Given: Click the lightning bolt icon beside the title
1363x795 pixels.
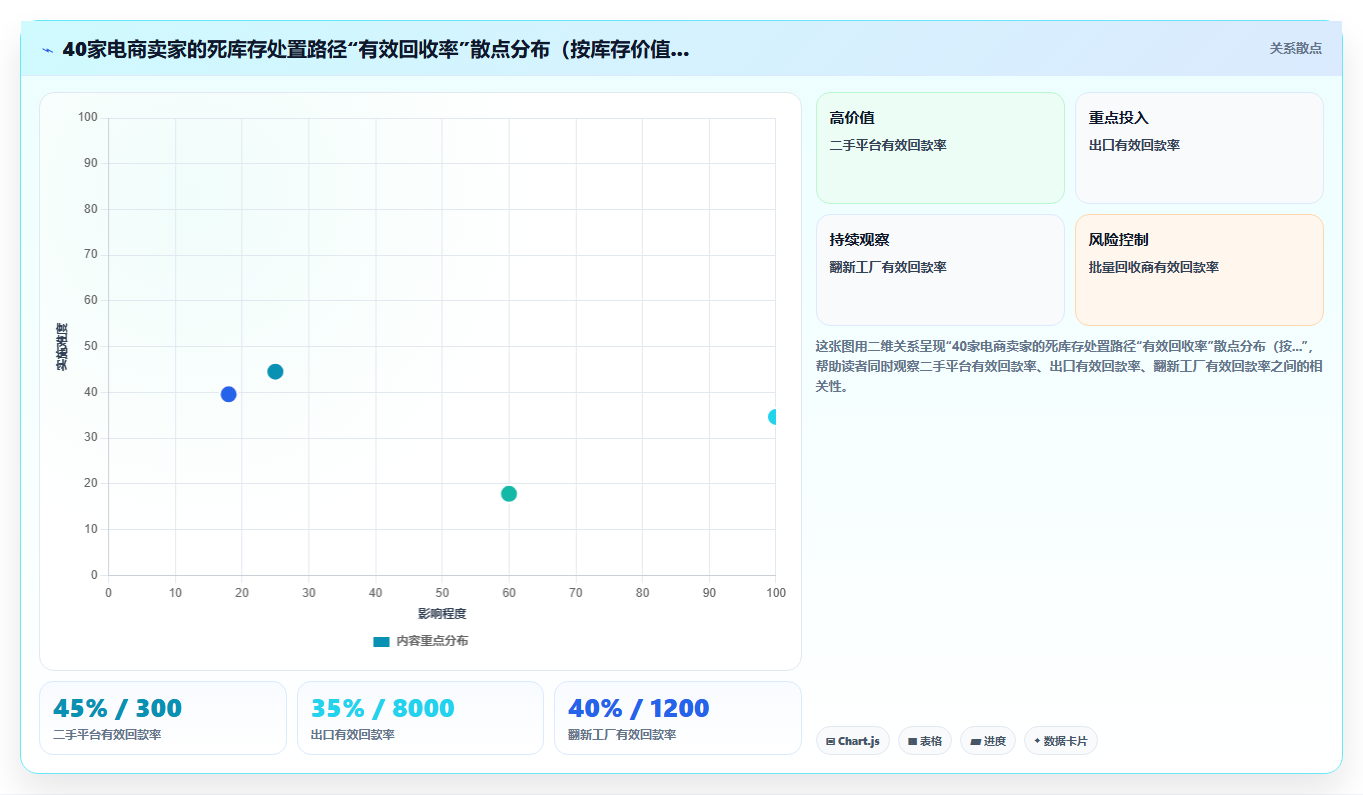Looking at the screenshot, I should (x=47, y=50).
